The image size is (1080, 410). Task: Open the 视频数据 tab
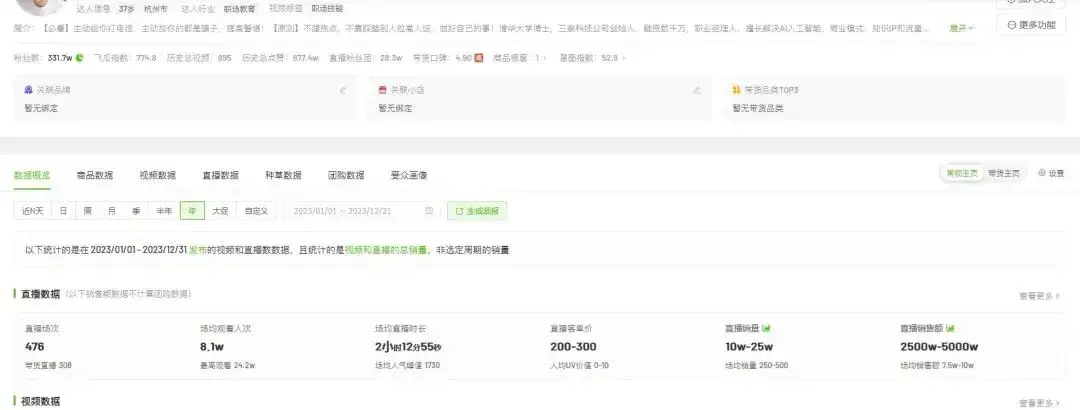click(x=158, y=175)
